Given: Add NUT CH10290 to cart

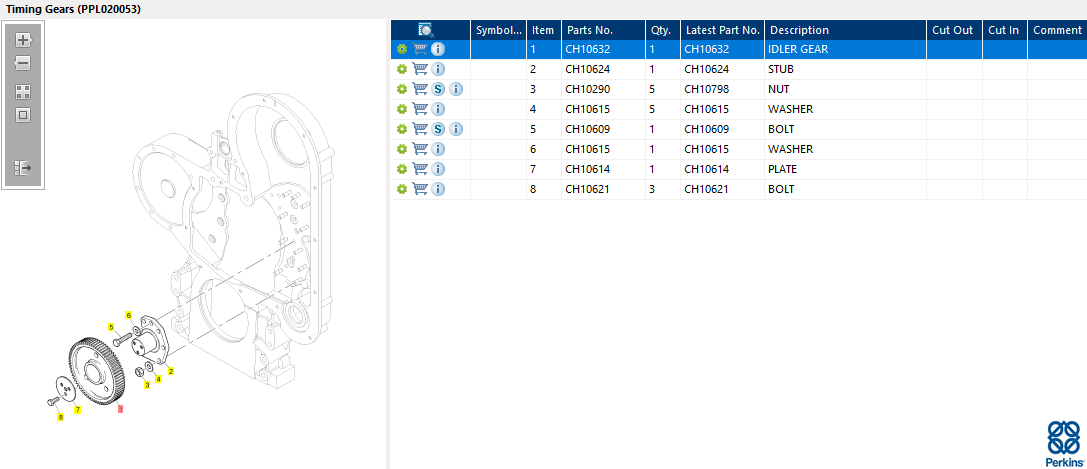Looking at the screenshot, I should click(419, 89).
